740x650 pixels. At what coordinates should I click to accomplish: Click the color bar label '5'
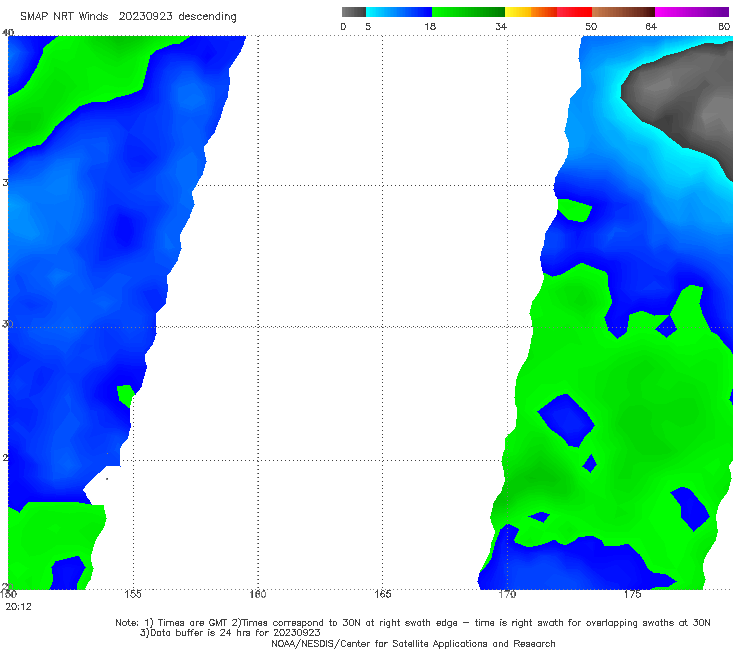coord(368,27)
